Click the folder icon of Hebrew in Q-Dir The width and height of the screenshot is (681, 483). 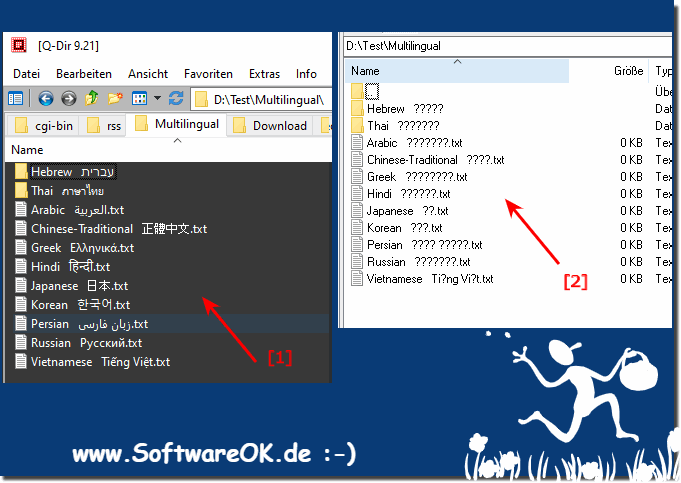(x=21, y=172)
